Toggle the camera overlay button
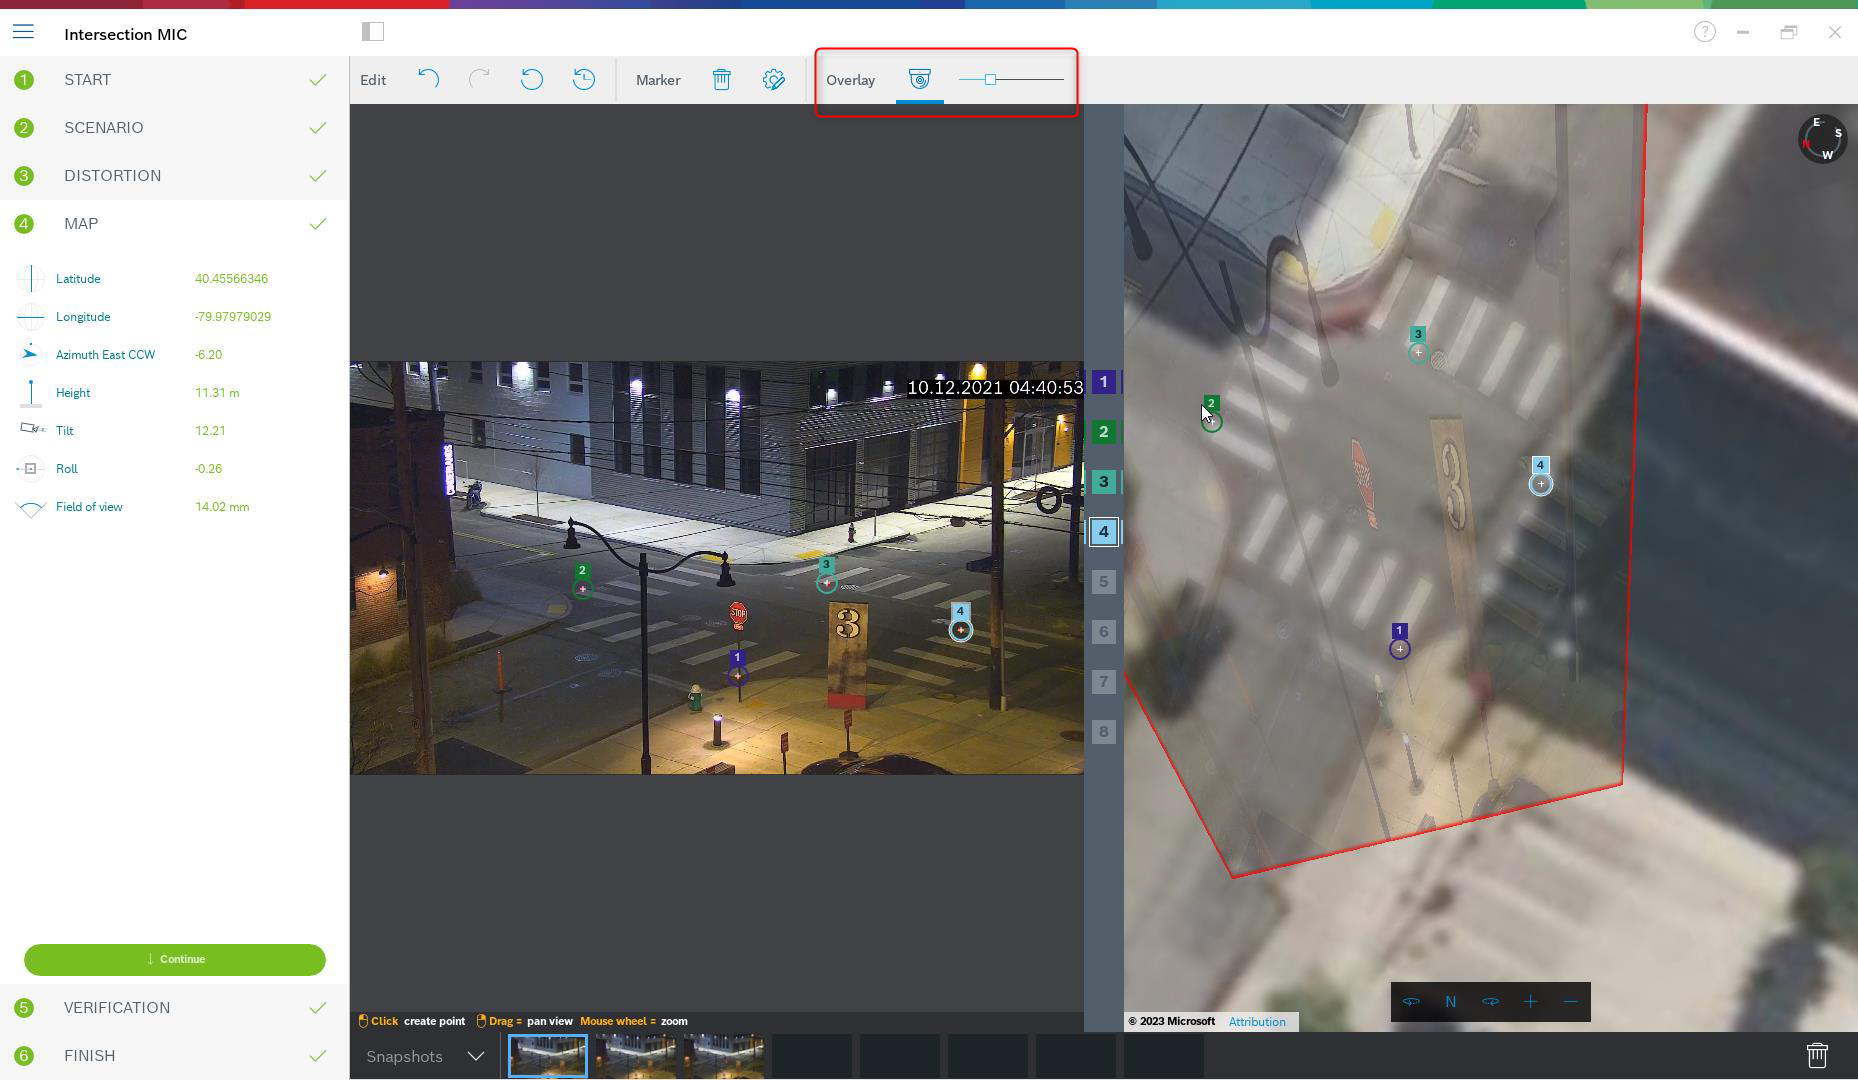Viewport: 1858px width, 1080px height. coord(919,80)
